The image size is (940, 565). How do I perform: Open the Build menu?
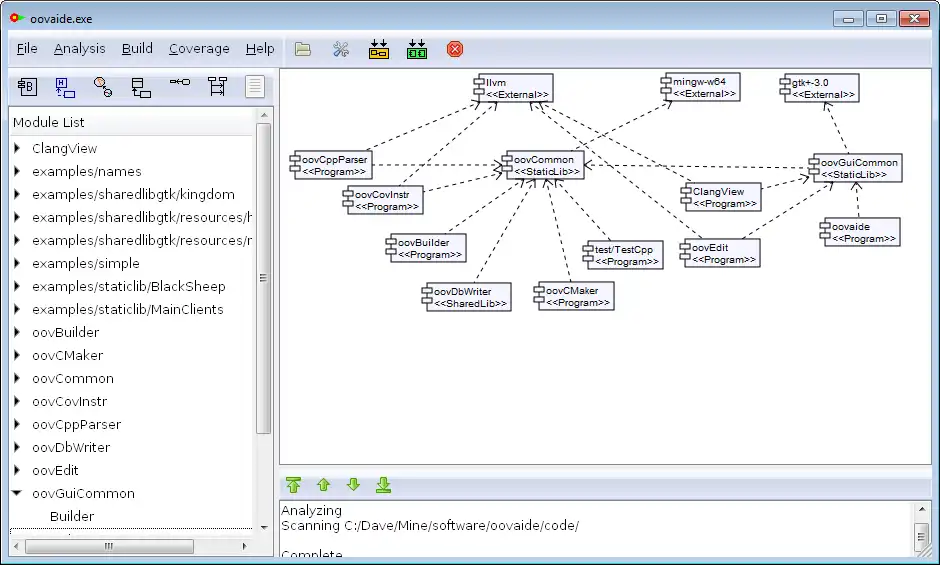point(137,49)
